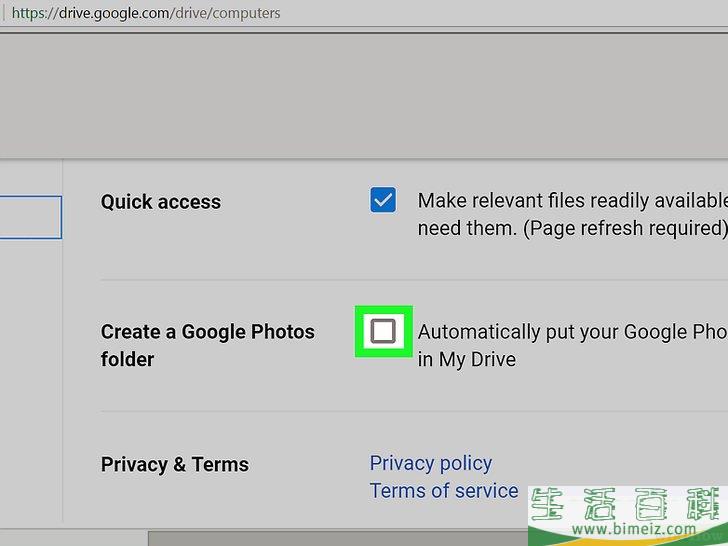Viewport: 728px width, 546px height.
Task: Select the highlighted settings tab in left sidebar
Action: pos(31,217)
